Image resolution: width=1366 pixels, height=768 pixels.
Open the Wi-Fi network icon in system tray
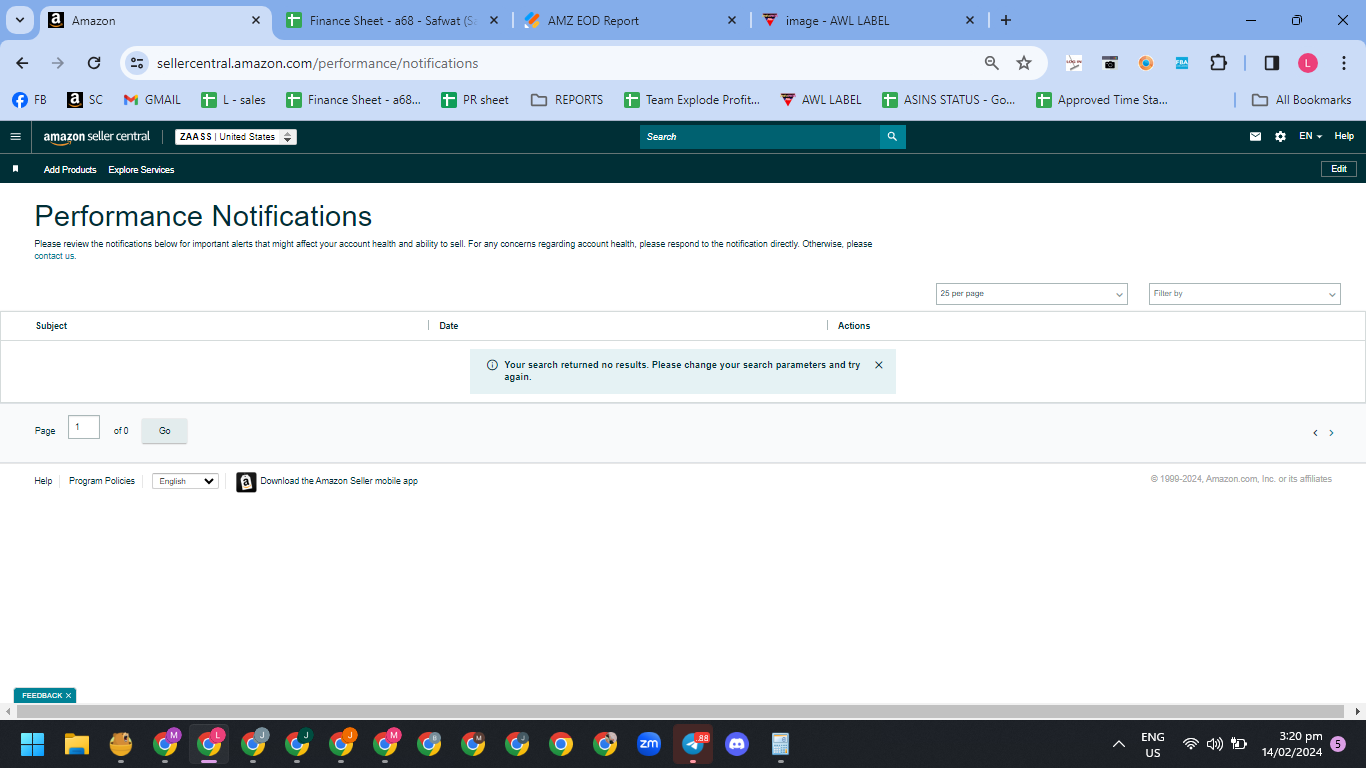point(1190,744)
